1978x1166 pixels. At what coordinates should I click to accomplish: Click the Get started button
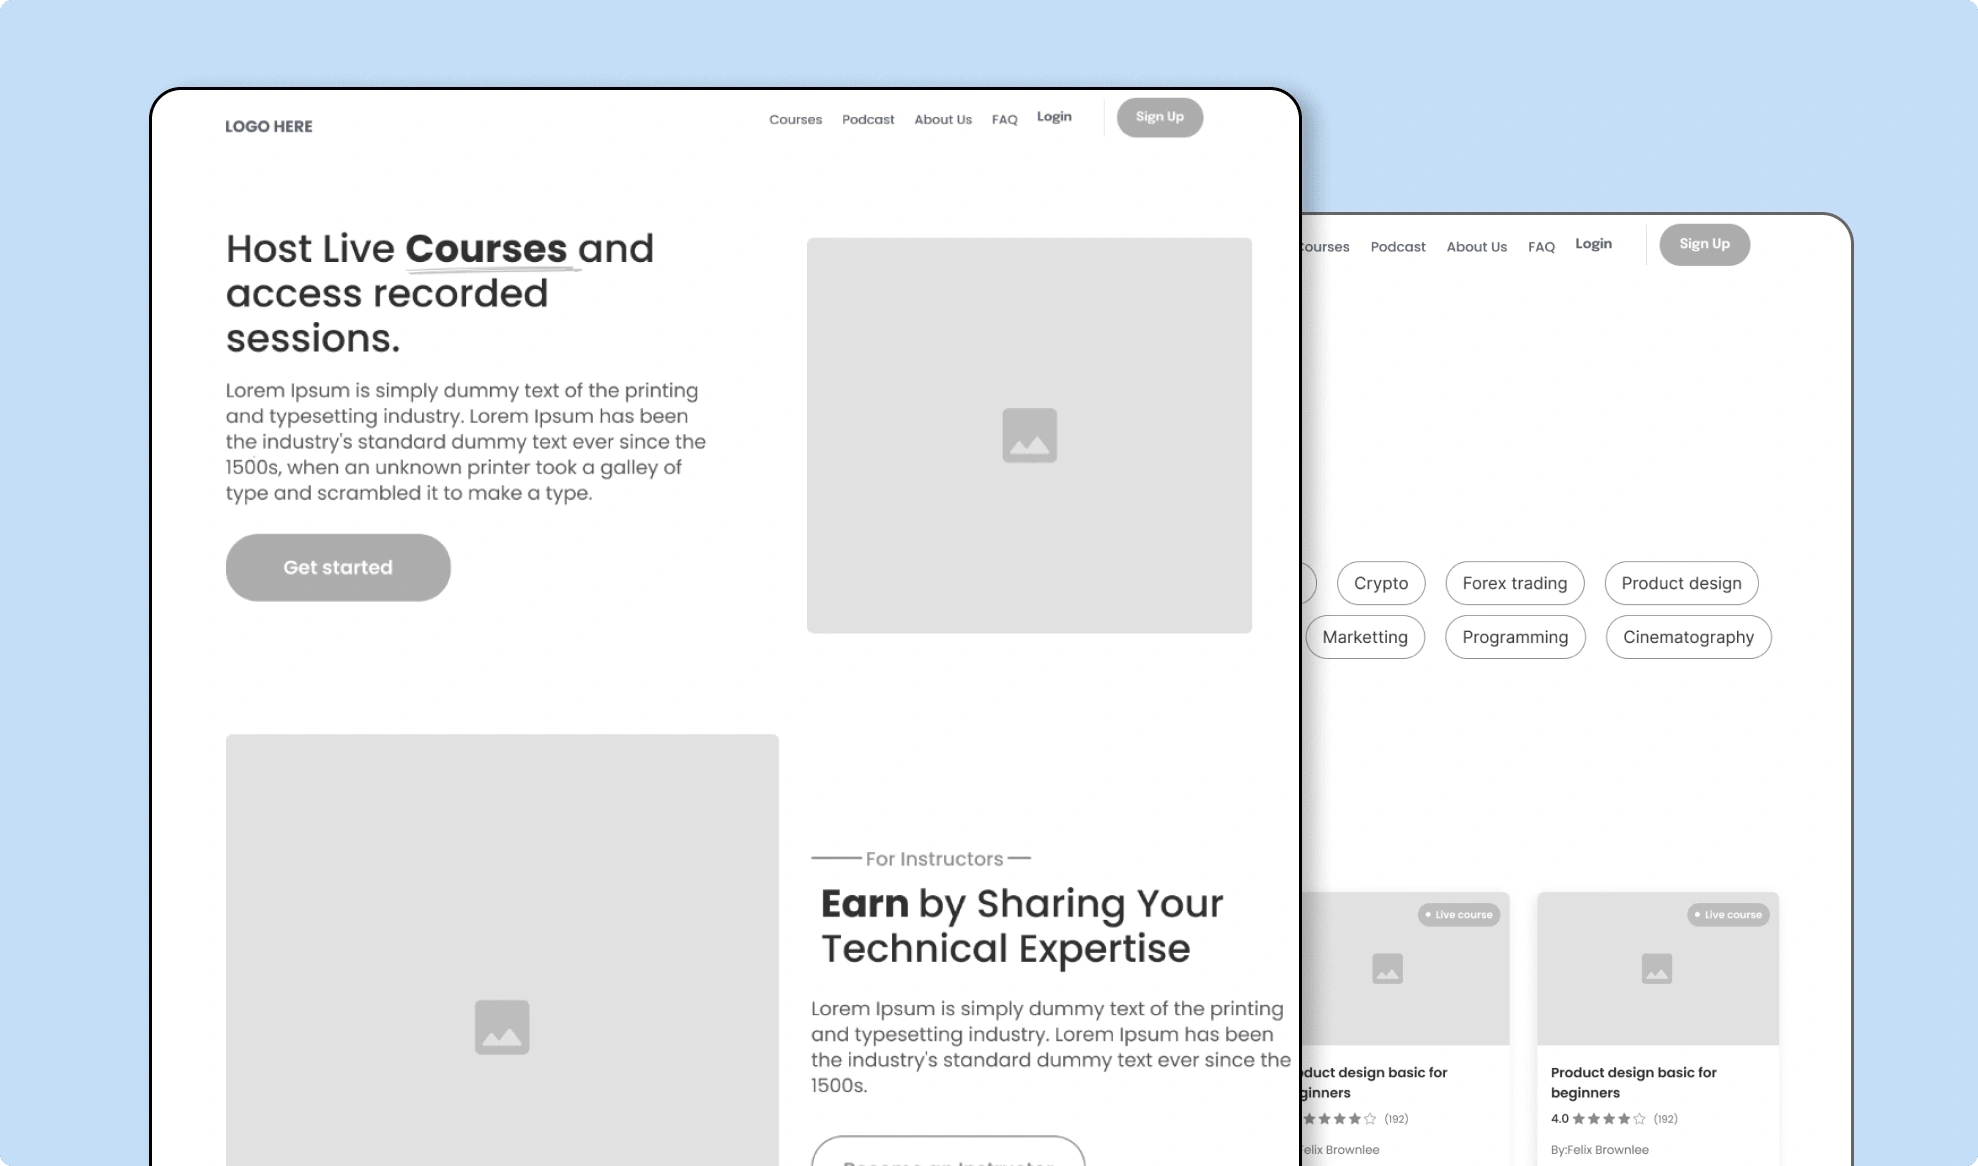[337, 566]
